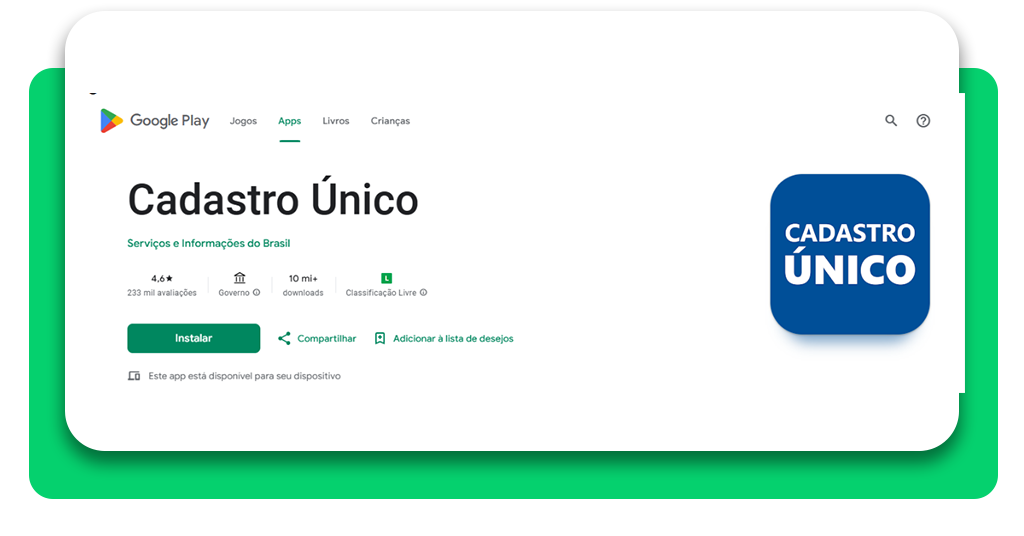Viewport: 1024px width, 536px height.
Task: Open the search magnifier icon
Action: 891,121
